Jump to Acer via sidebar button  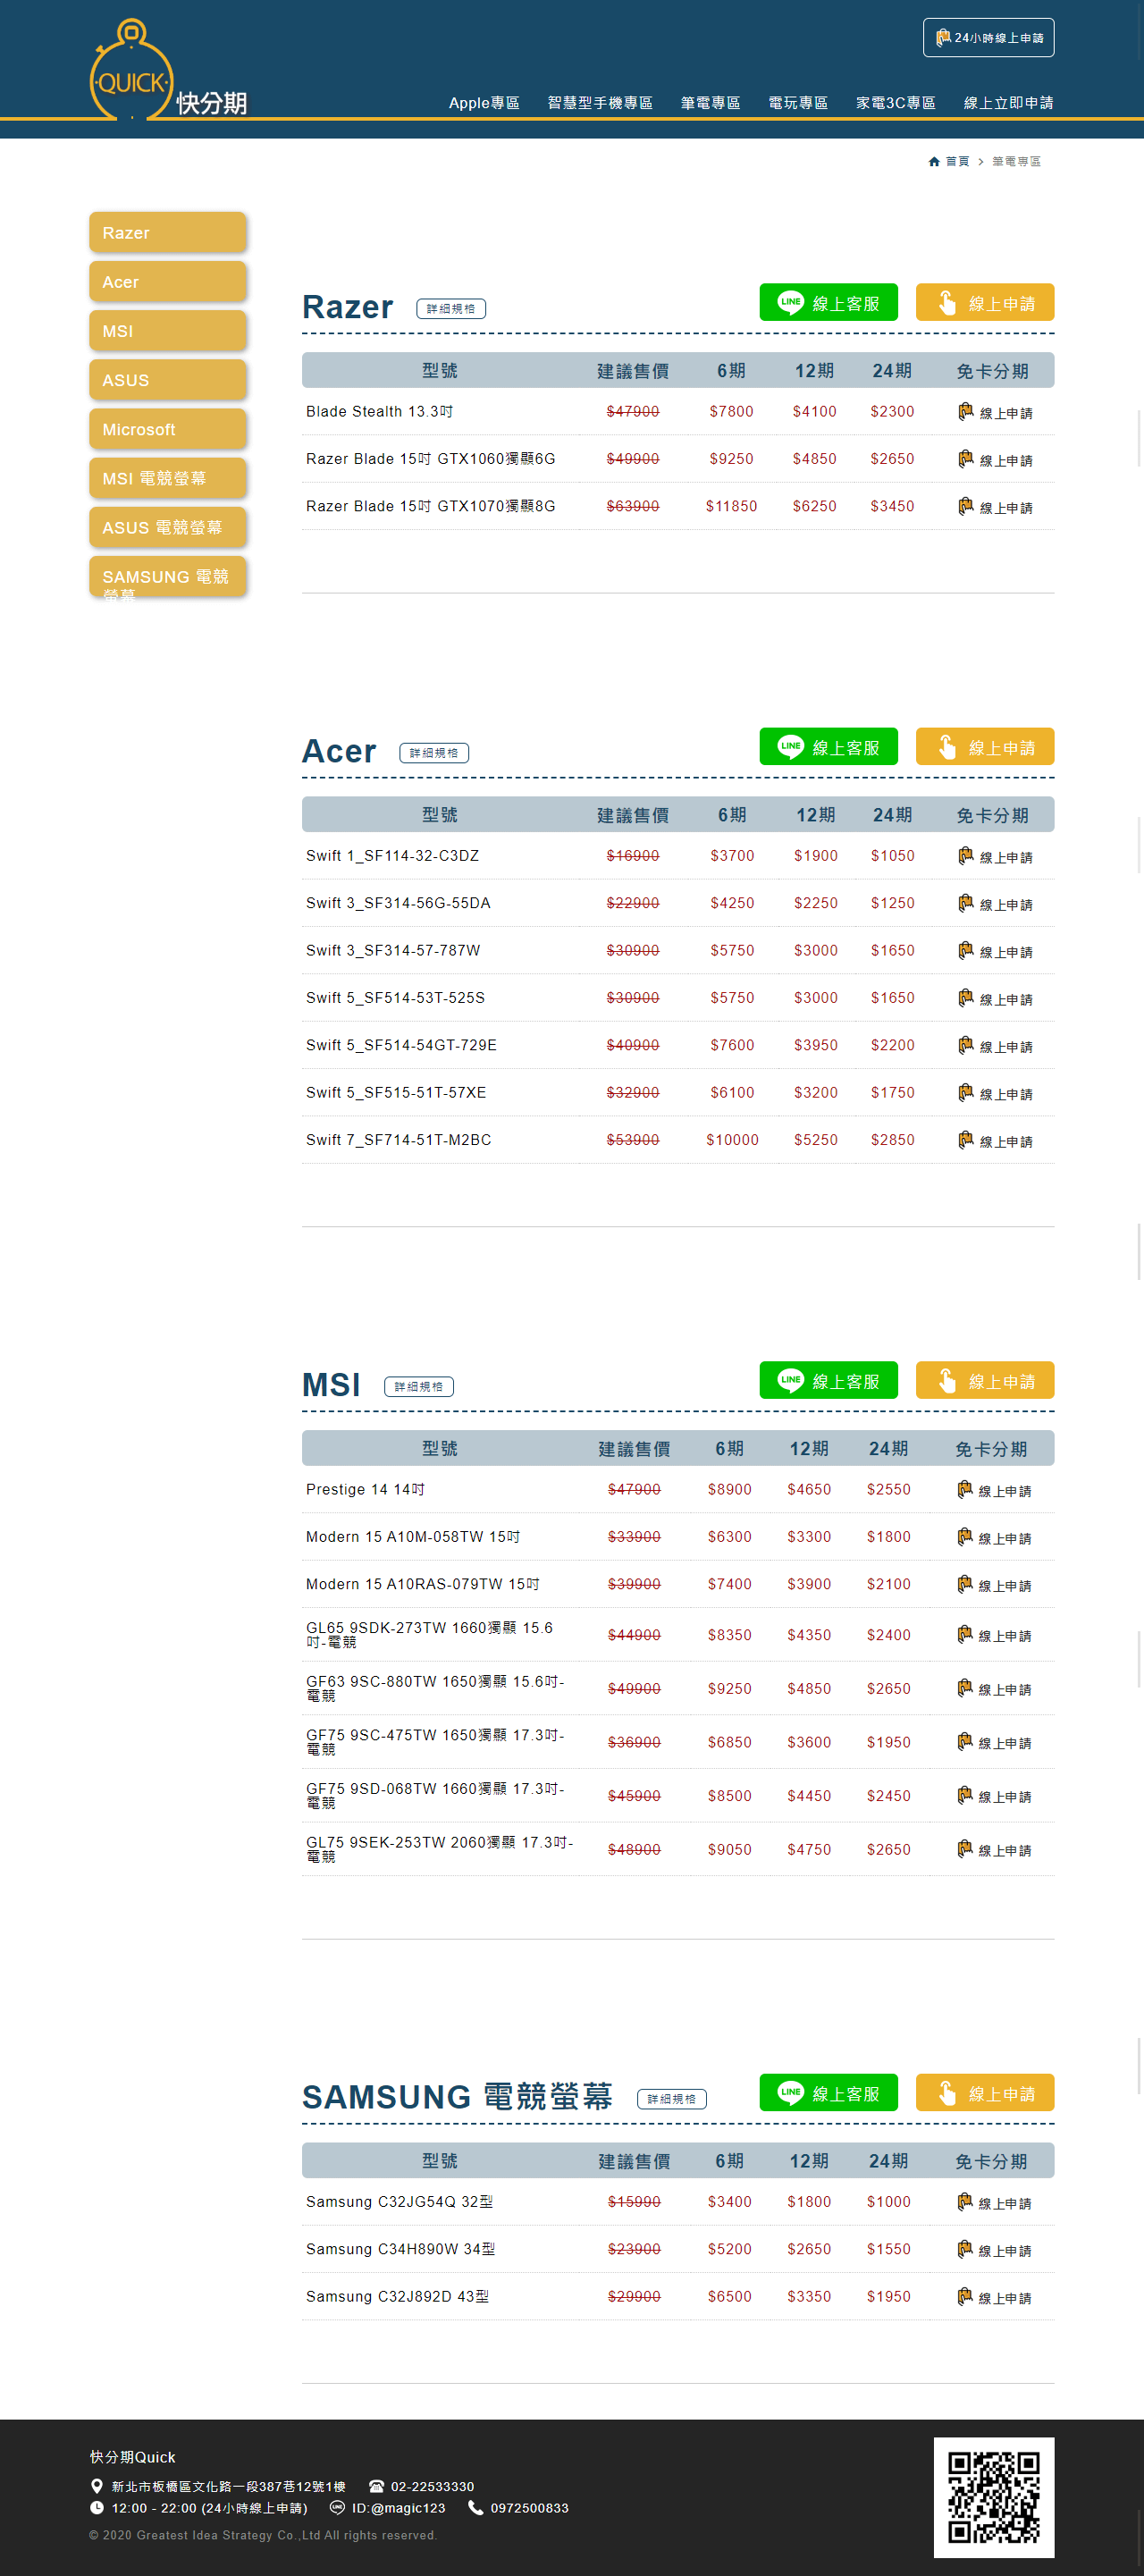[167, 281]
